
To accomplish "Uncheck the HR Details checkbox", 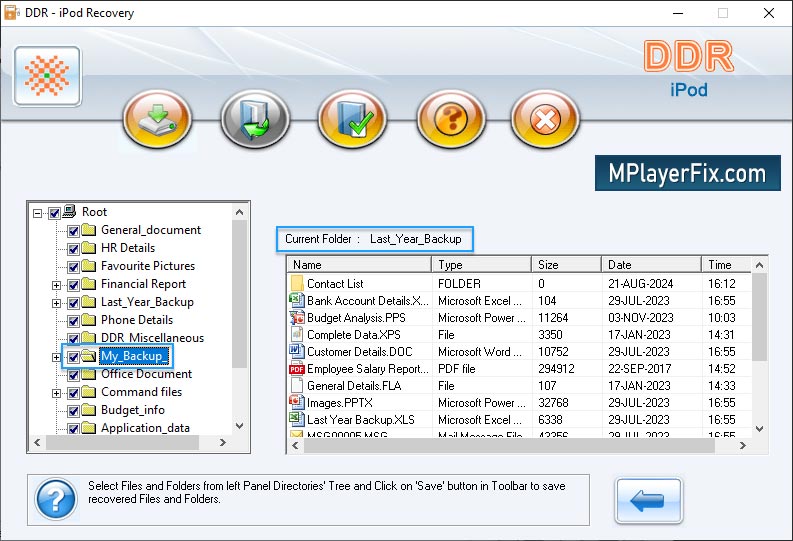I will (73, 249).
